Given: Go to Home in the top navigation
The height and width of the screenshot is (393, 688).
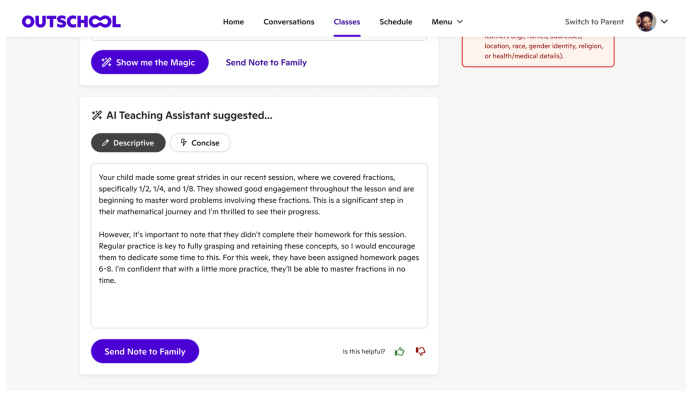Looking at the screenshot, I should click(233, 21).
